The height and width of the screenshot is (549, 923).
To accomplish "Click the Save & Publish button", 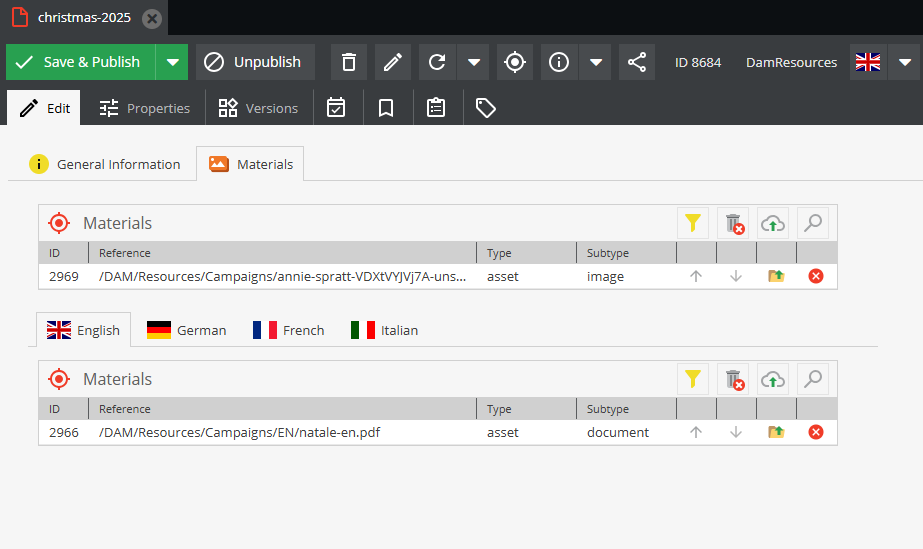I will tap(80, 62).
